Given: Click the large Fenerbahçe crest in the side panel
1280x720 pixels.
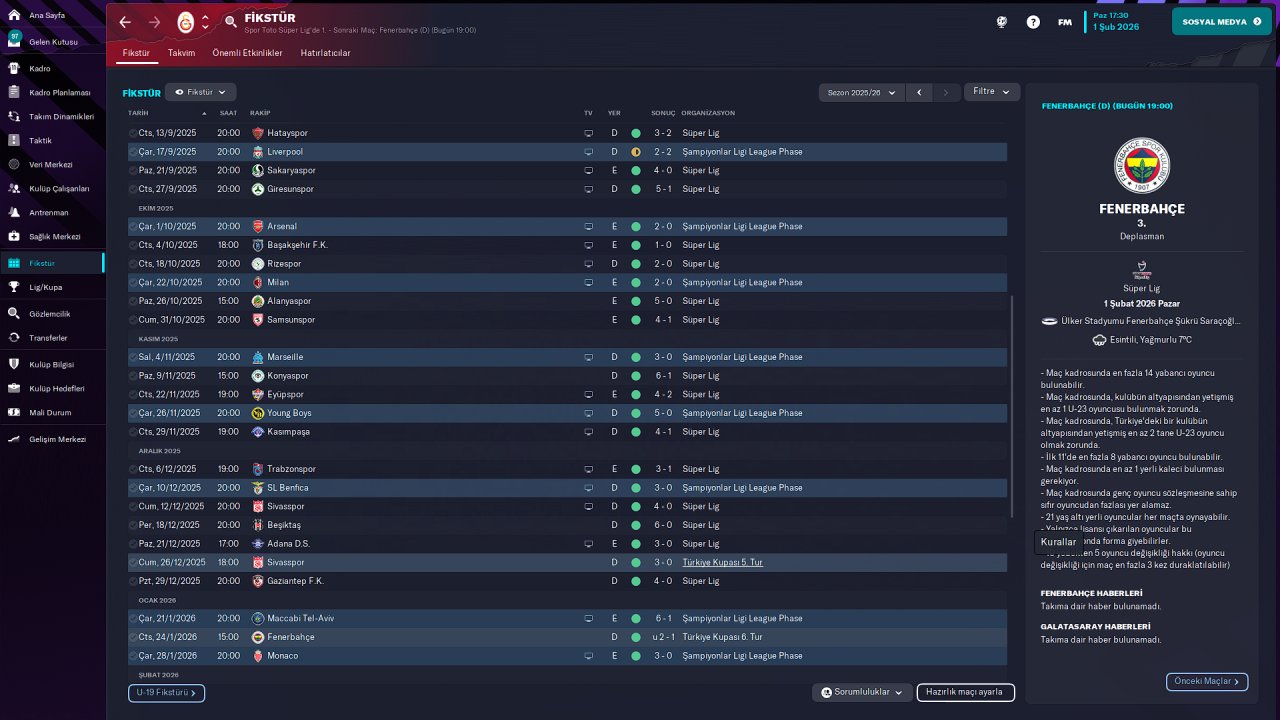Looking at the screenshot, I should click(1142, 165).
